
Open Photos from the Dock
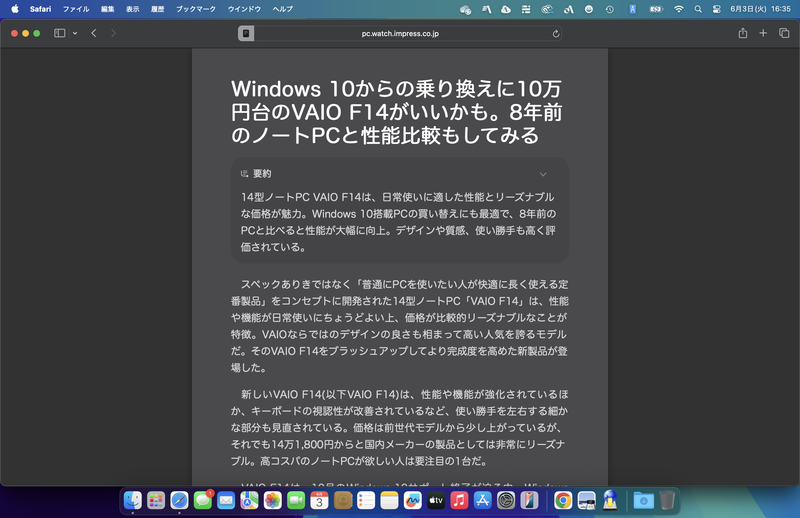[273, 500]
